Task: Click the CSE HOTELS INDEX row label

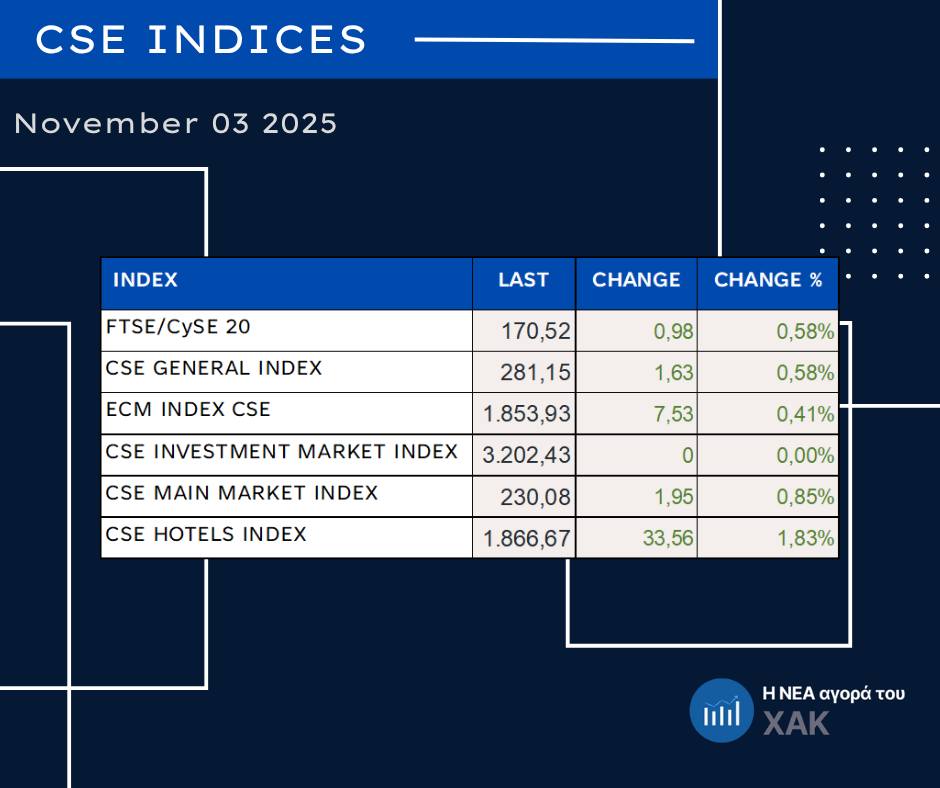Action: (x=206, y=535)
